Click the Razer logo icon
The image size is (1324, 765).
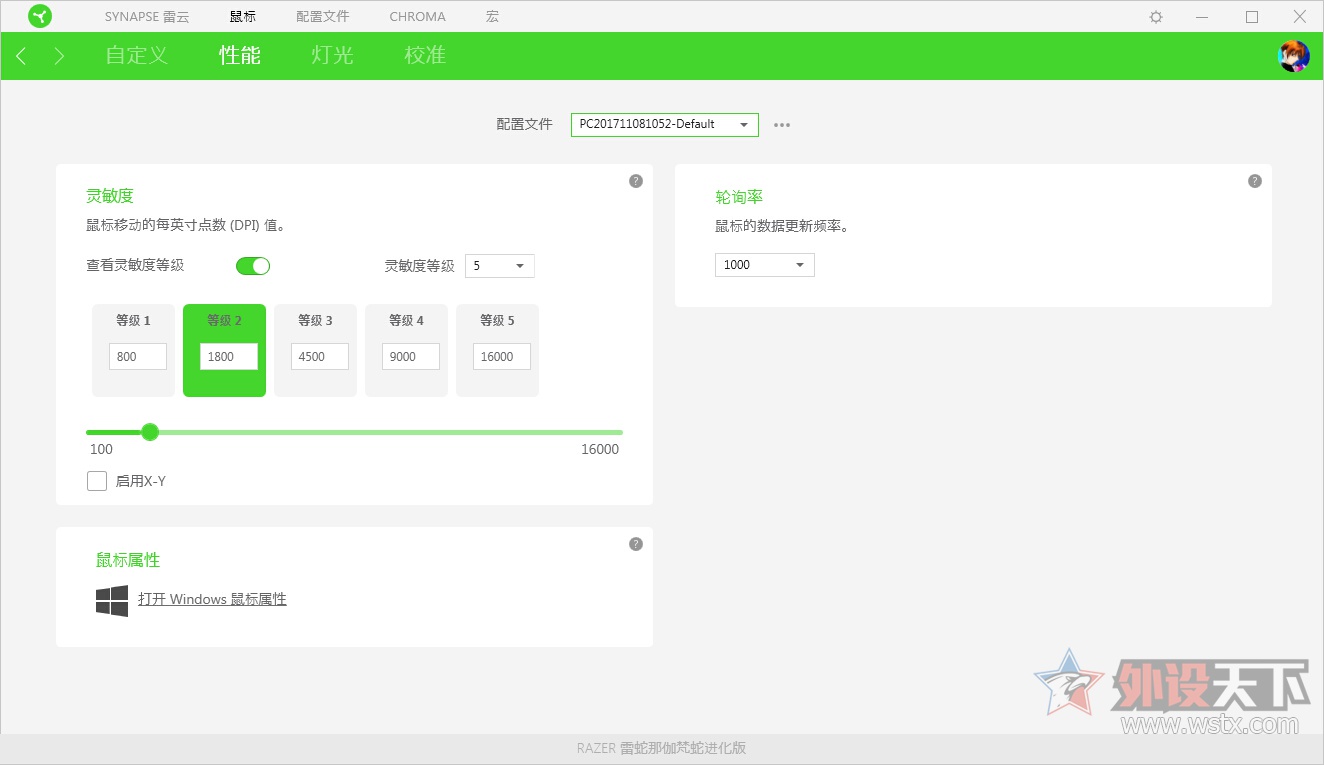pos(40,16)
